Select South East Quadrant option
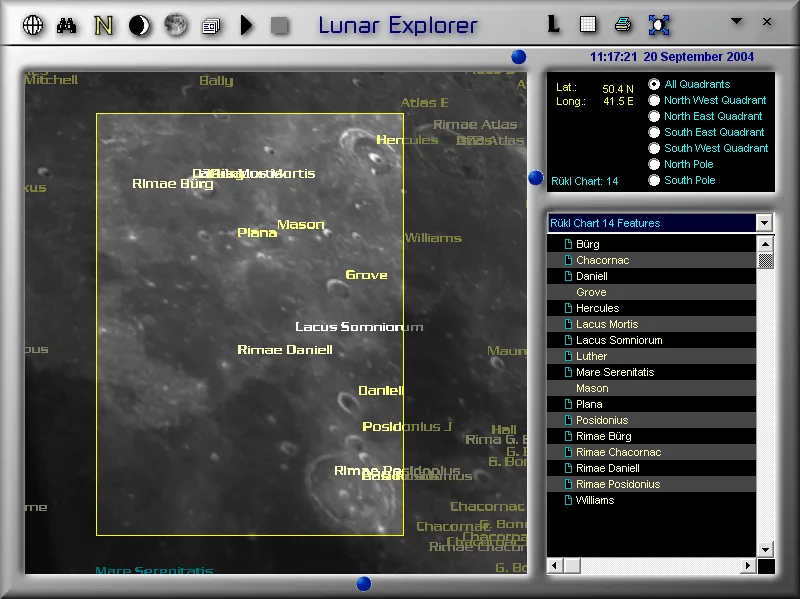This screenshot has height=599, width=800. click(x=654, y=132)
